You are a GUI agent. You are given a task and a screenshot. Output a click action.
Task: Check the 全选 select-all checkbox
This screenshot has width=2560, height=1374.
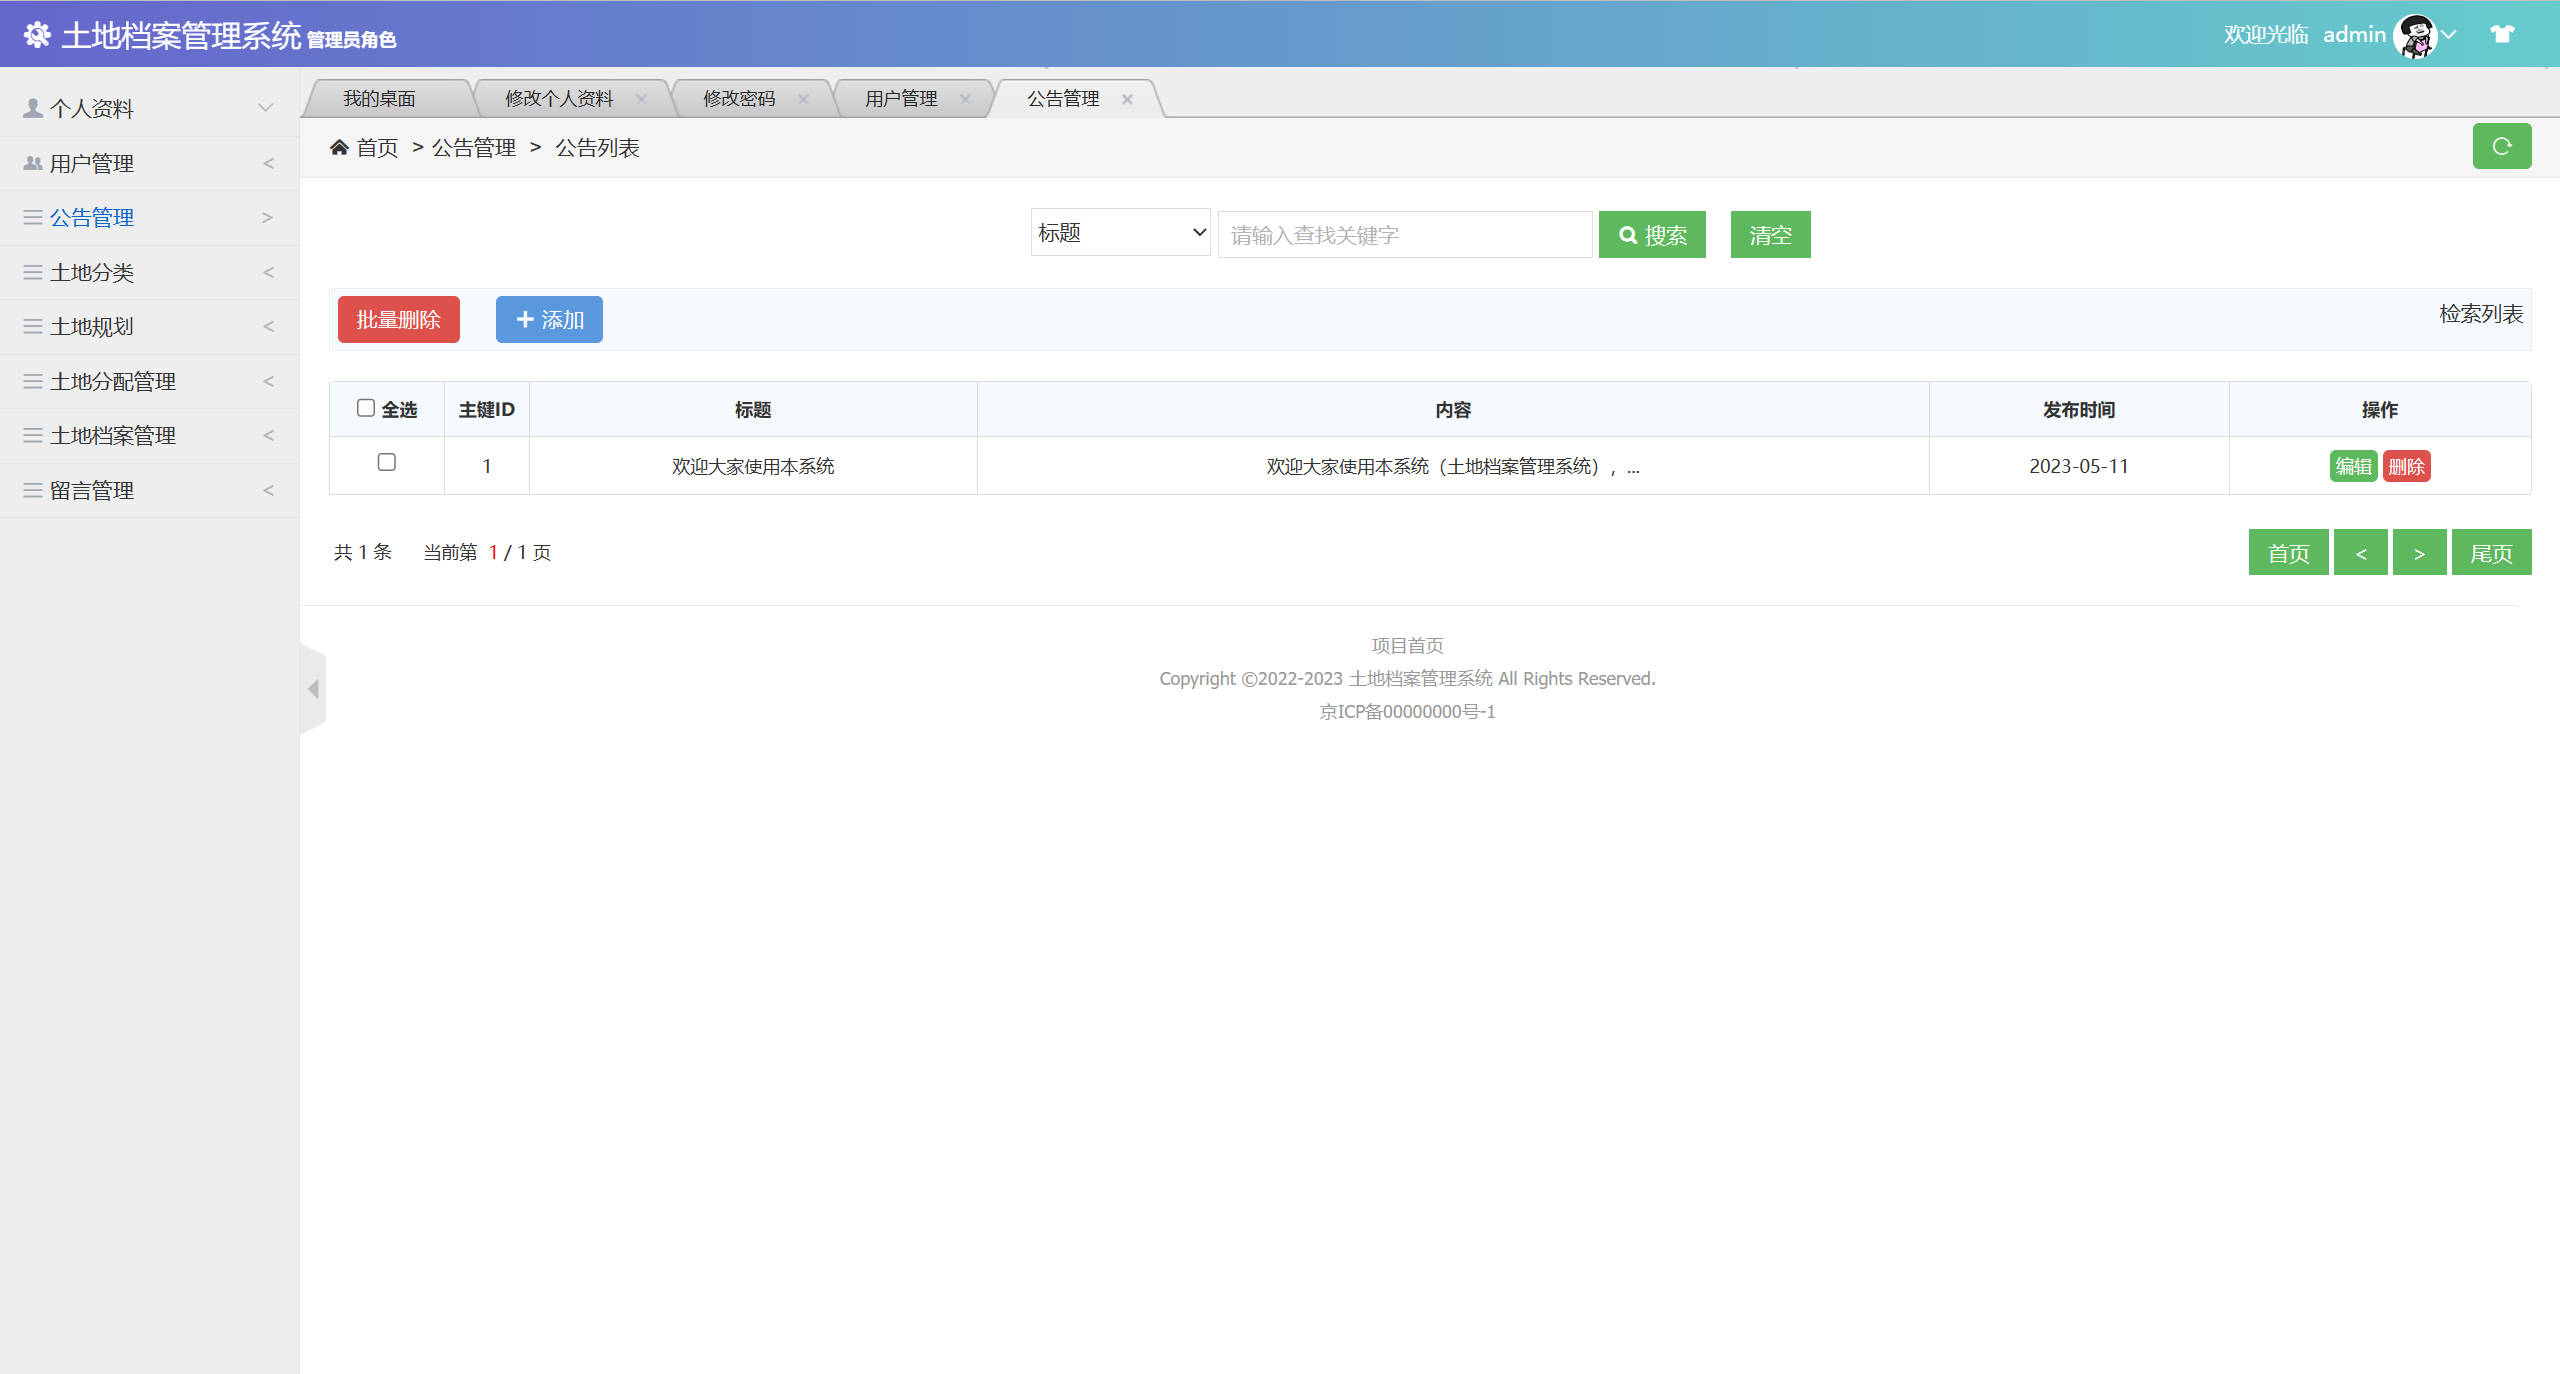(366, 406)
